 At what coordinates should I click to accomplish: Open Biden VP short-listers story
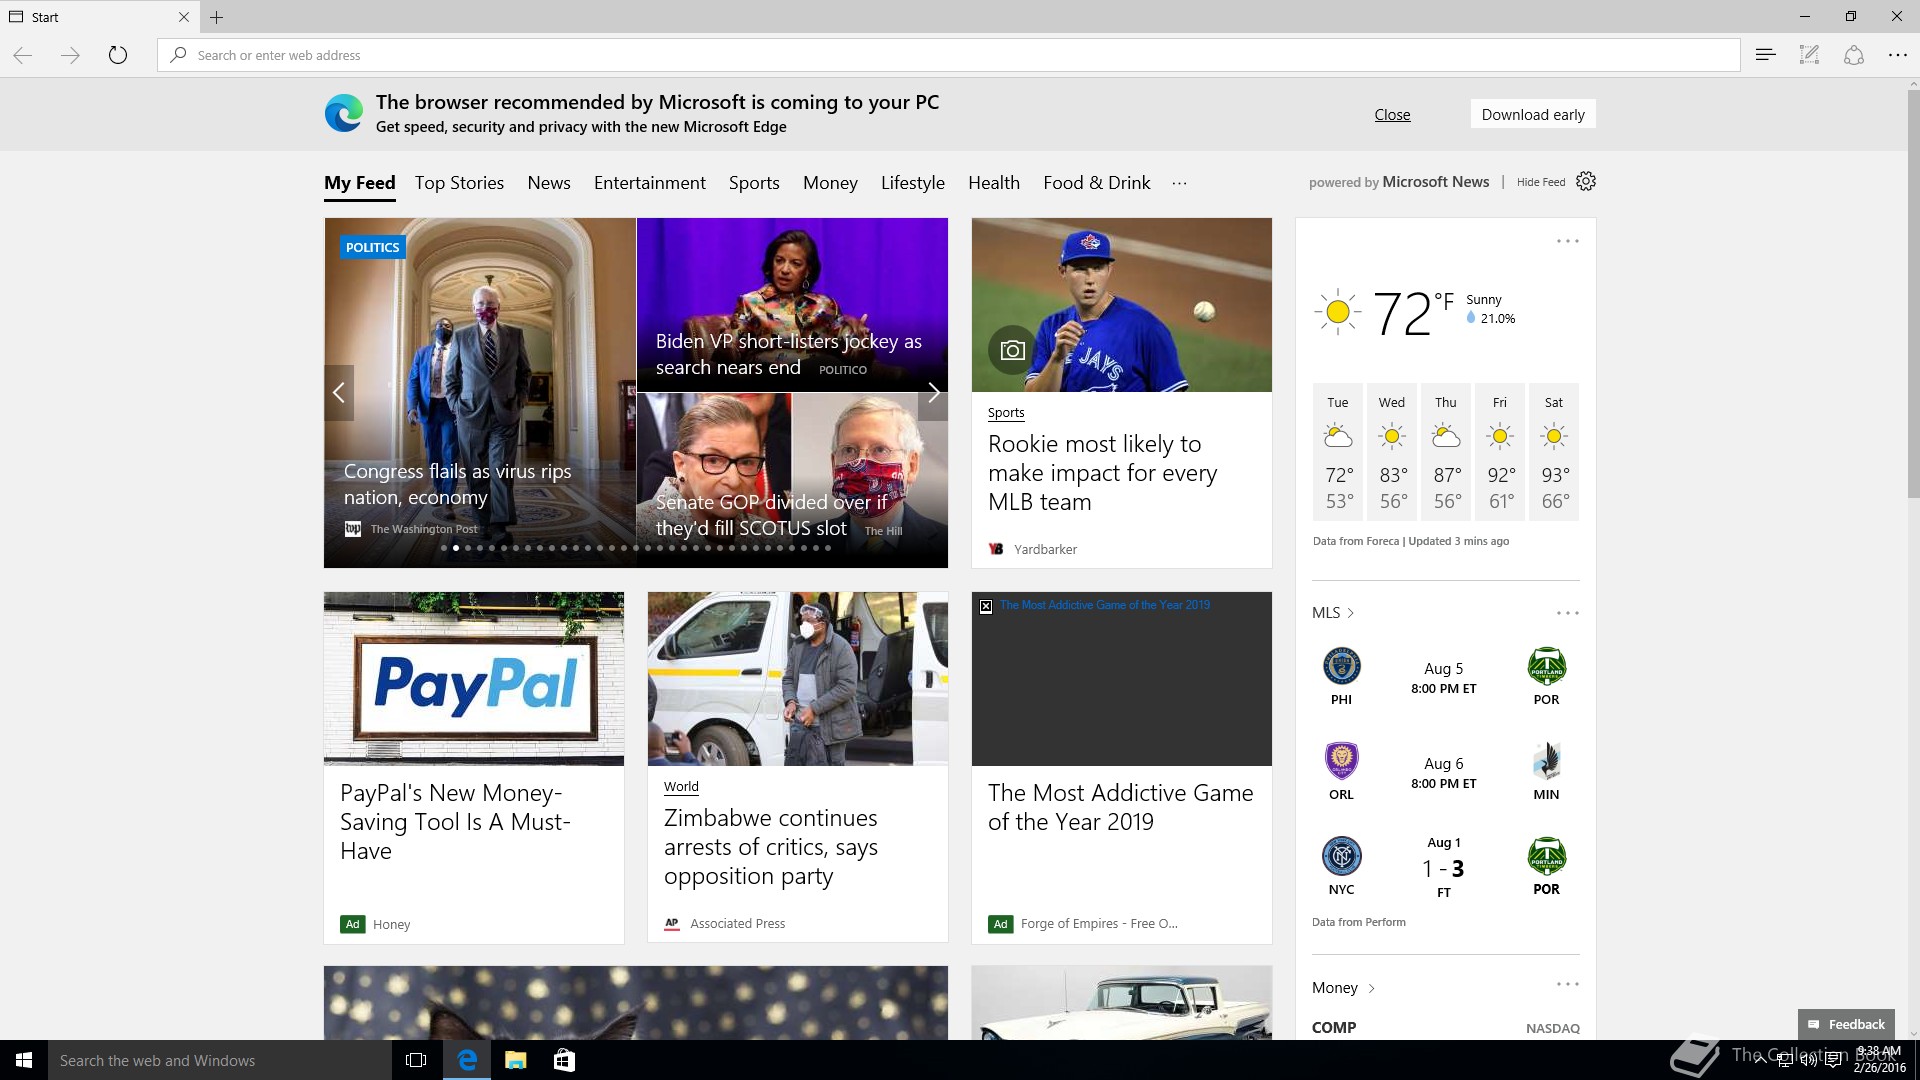[x=789, y=354]
